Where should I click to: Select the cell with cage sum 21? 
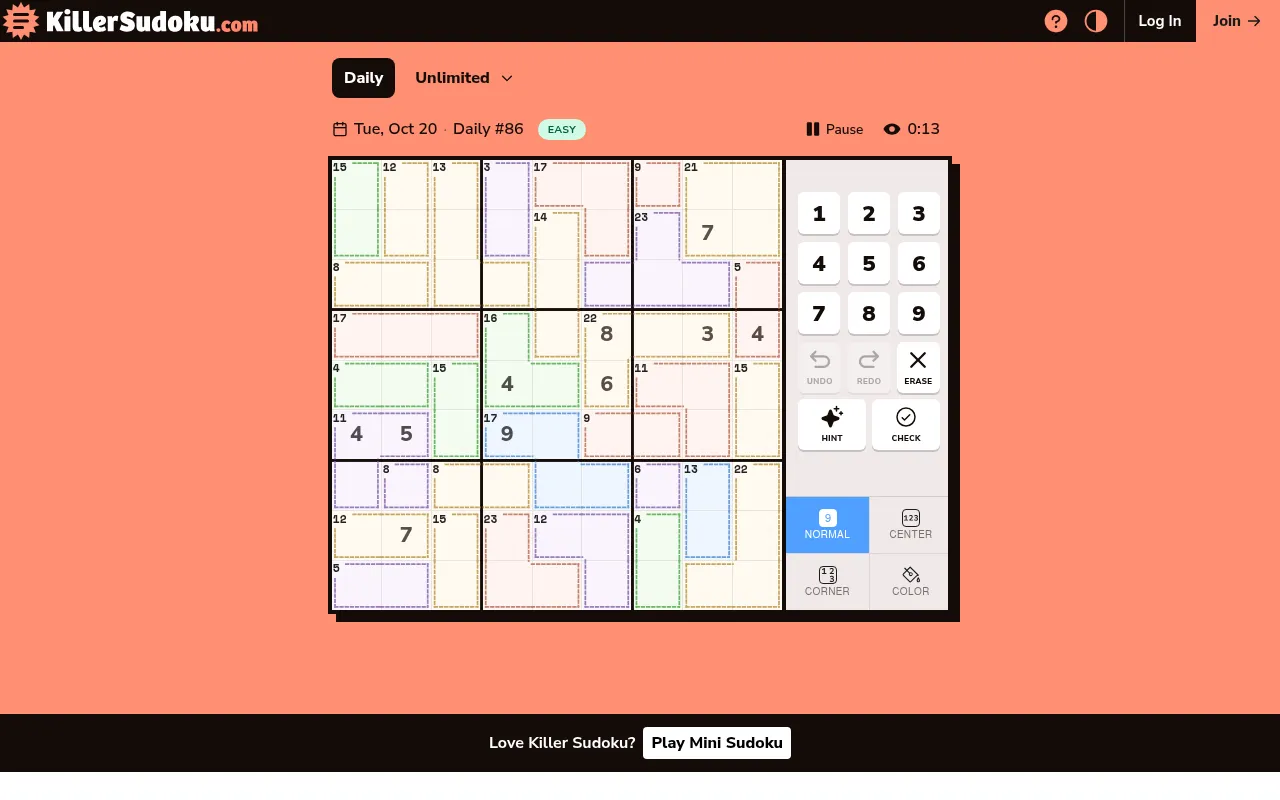(x=707, y=184)
